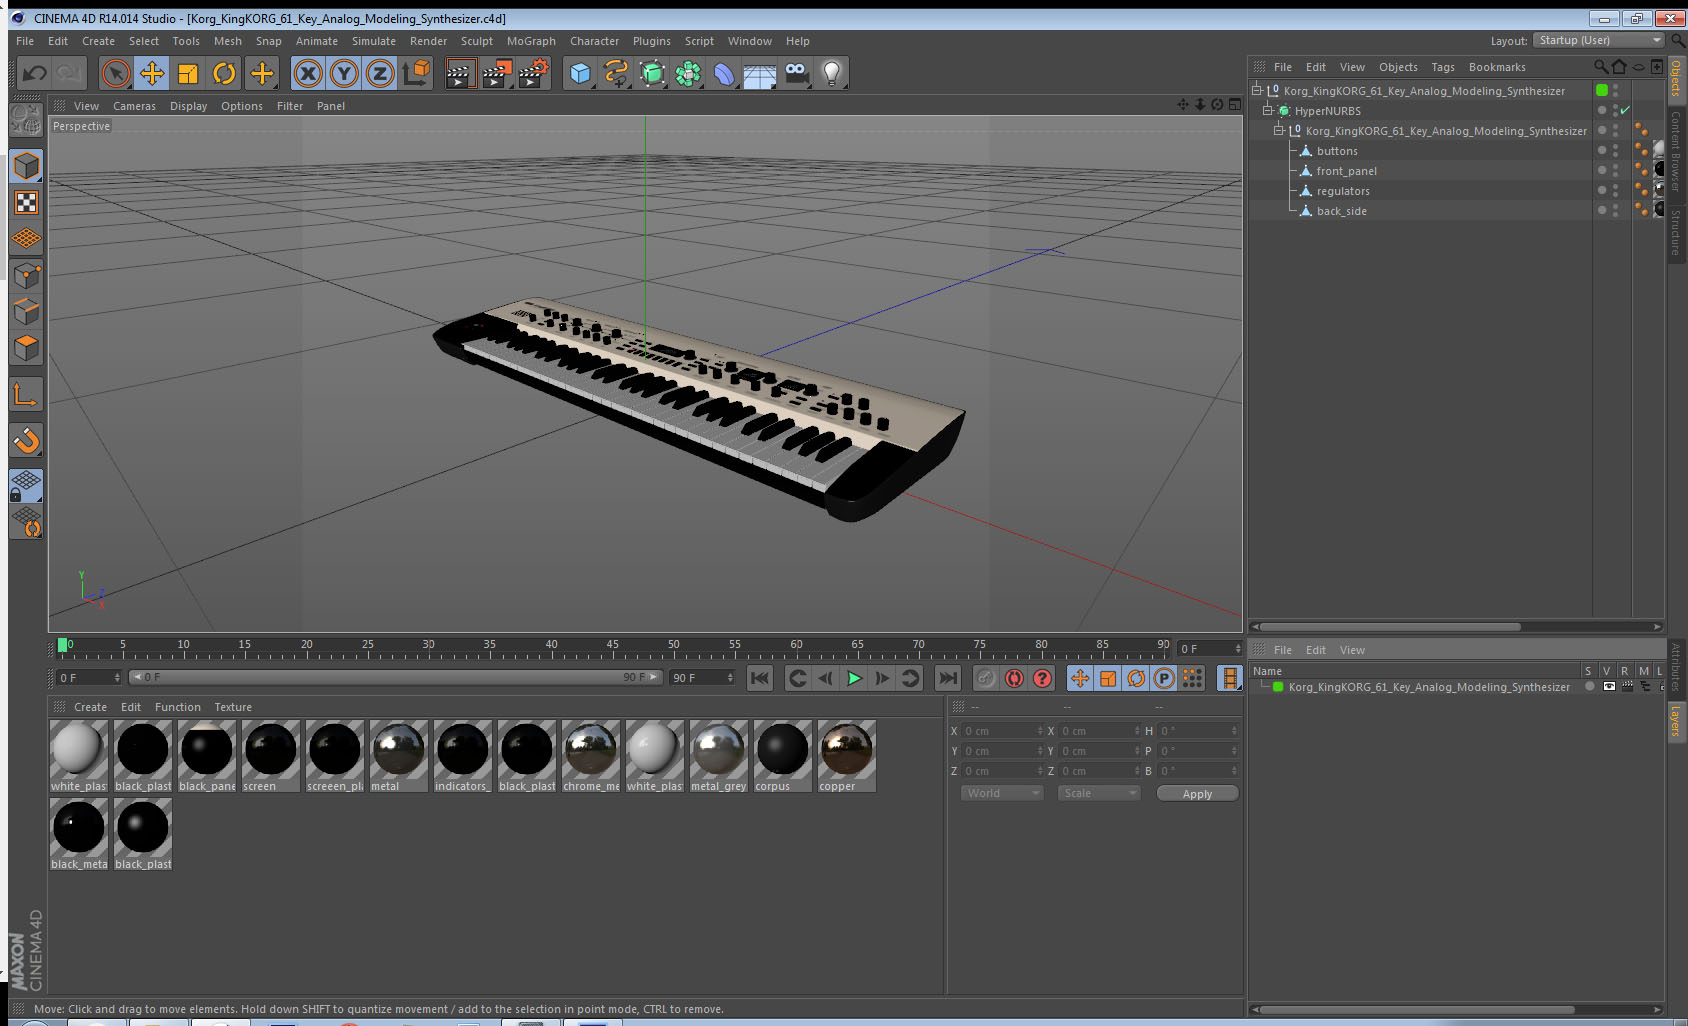The height and width of the screenshot is (1026, 1688).
Task: Add a cube primitive object
Action: [580, 73]
